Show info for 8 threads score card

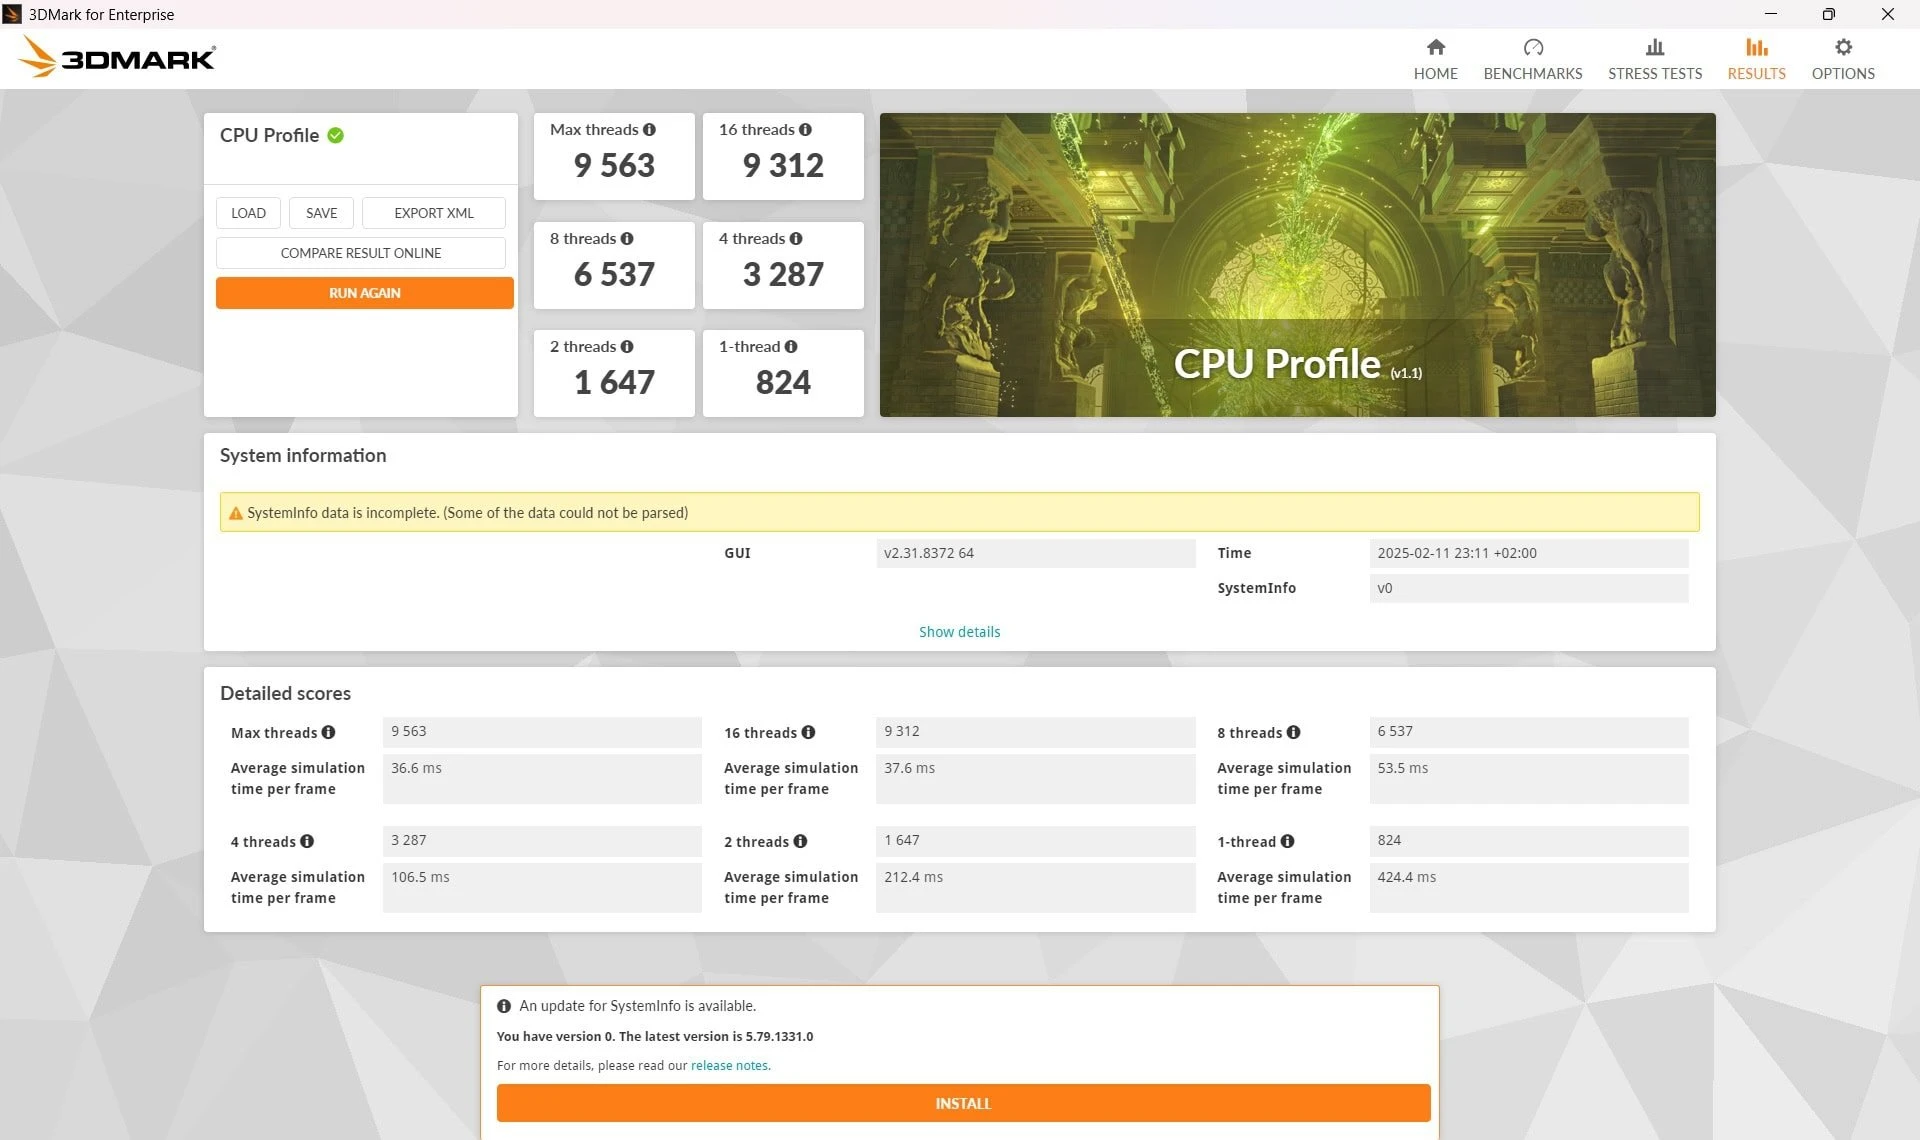pos(627,239)
